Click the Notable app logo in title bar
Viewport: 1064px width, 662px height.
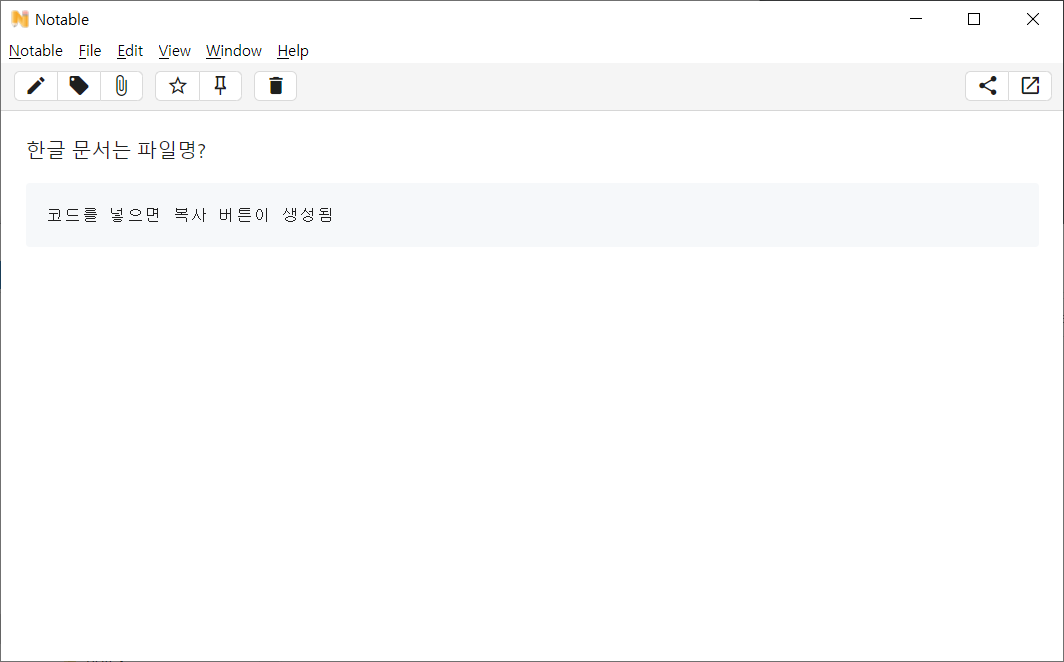20,19
